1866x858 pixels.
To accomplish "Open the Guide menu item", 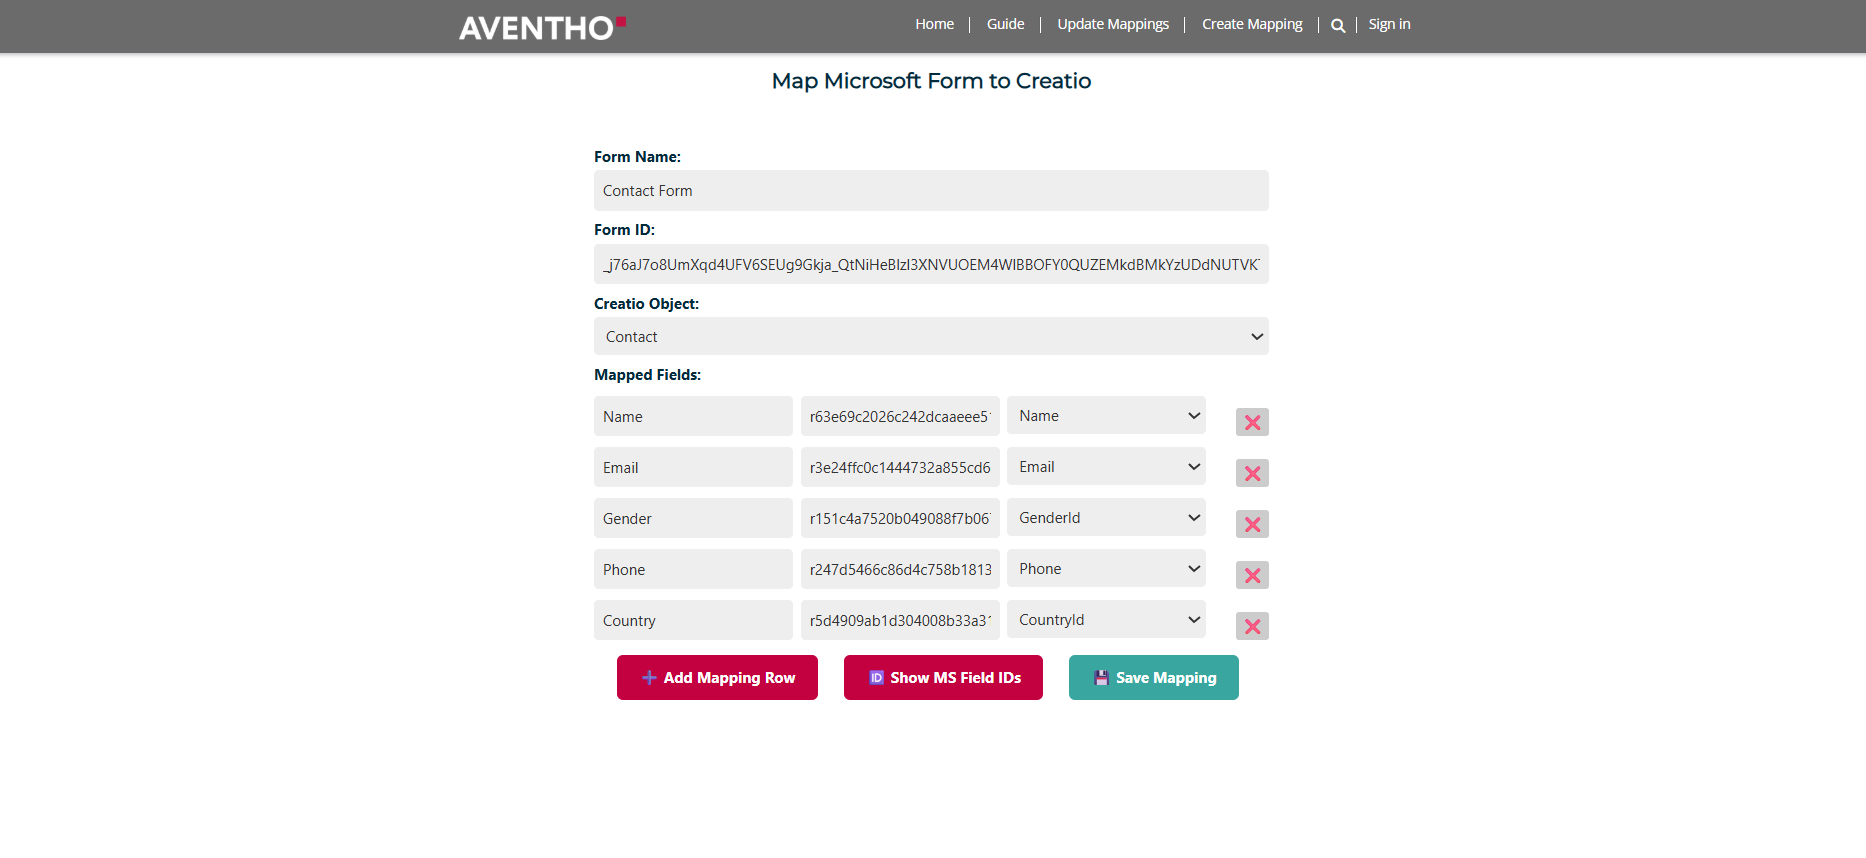I will 1005,24.
